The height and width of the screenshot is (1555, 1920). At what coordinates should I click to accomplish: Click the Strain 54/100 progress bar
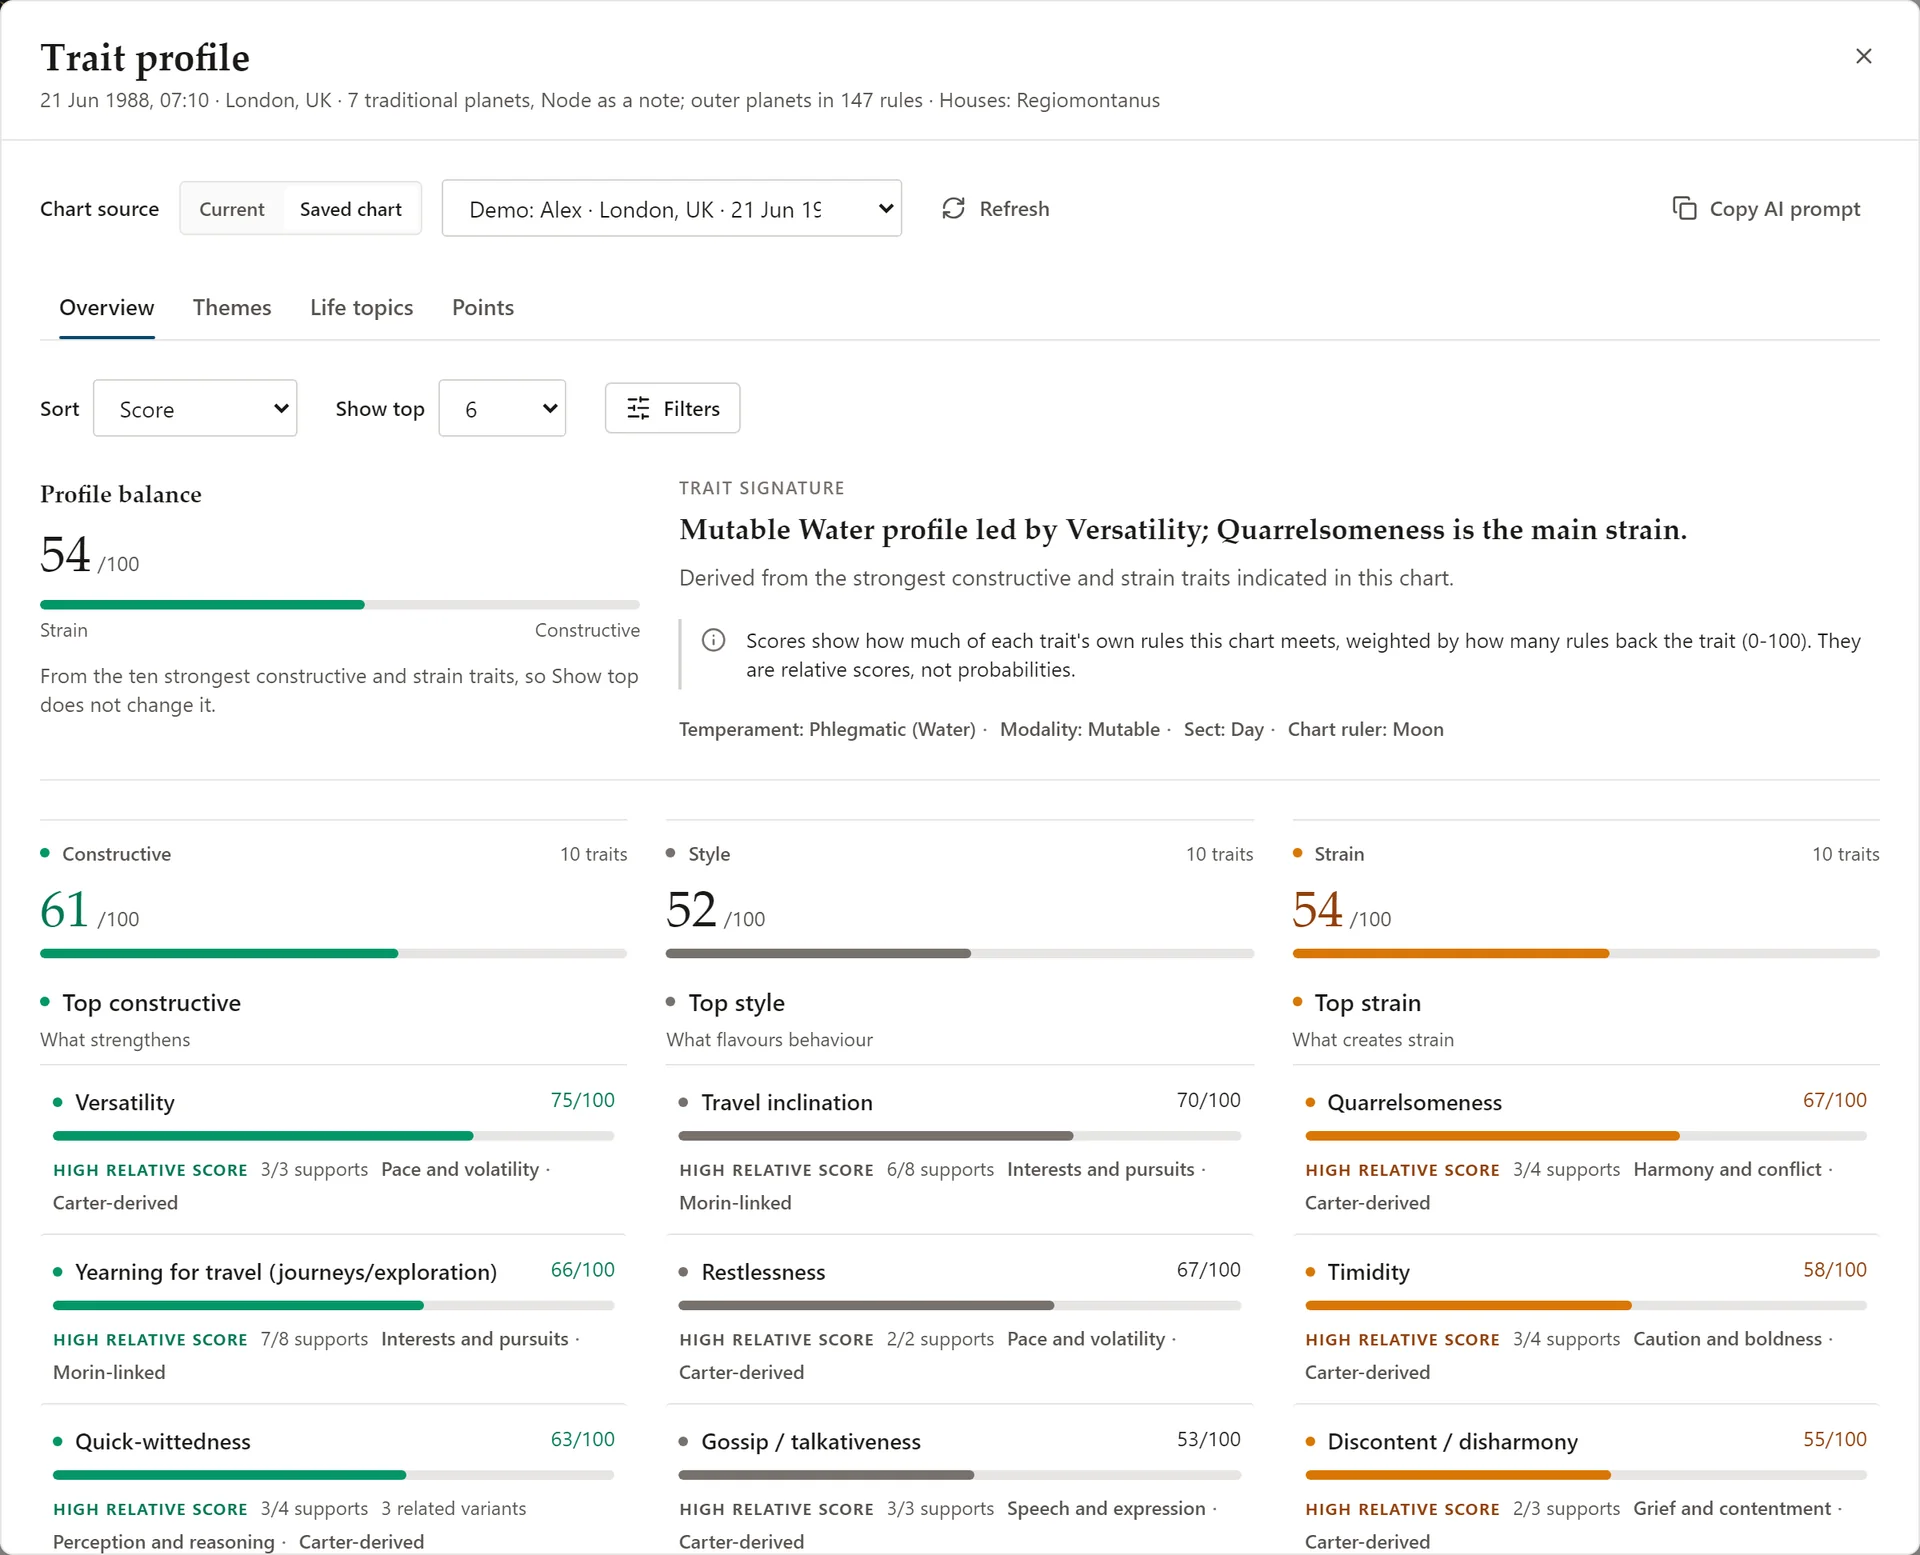(1586, 954)
